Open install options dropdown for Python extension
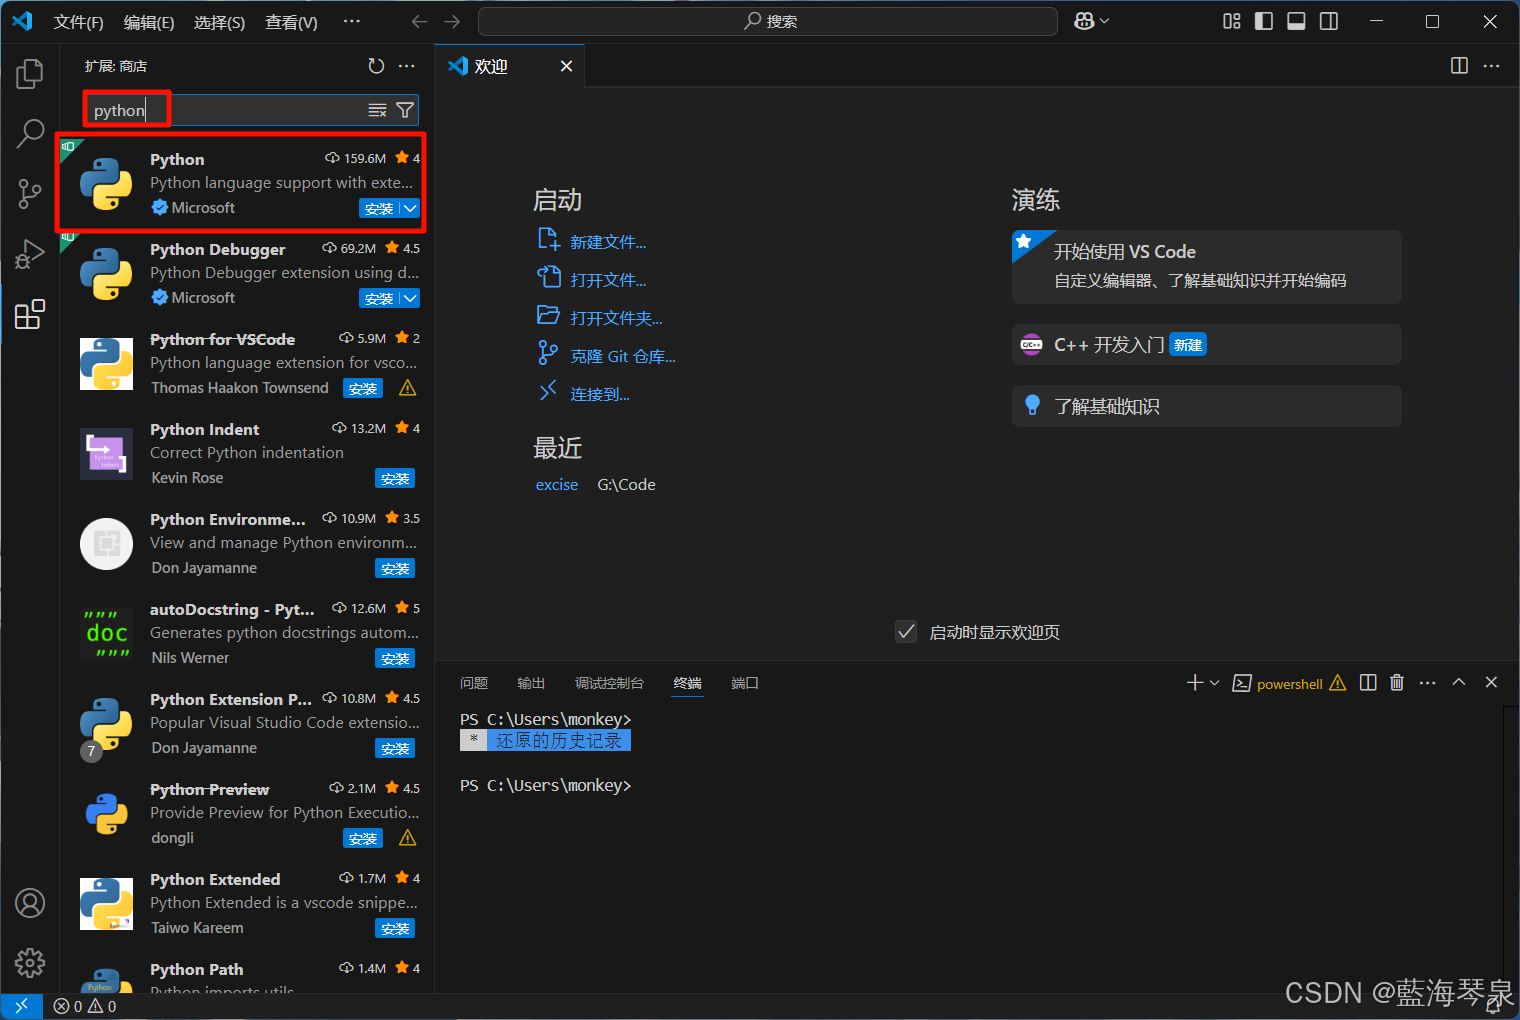The width and height of the screenshot is (1520, 1020). 410,208
